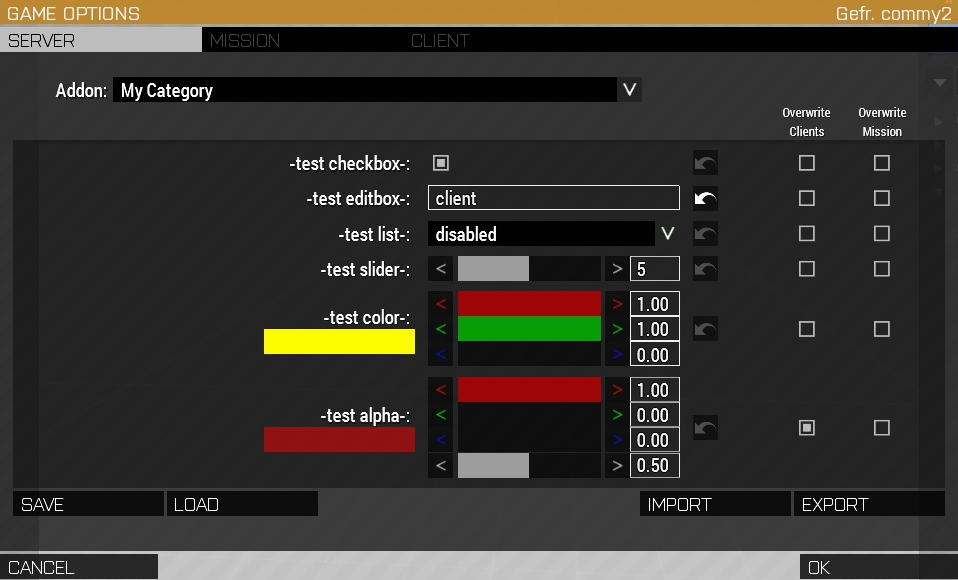Decrease alpha value of test alpha
This screenshot has width=958, height=580.
point(441,466)
